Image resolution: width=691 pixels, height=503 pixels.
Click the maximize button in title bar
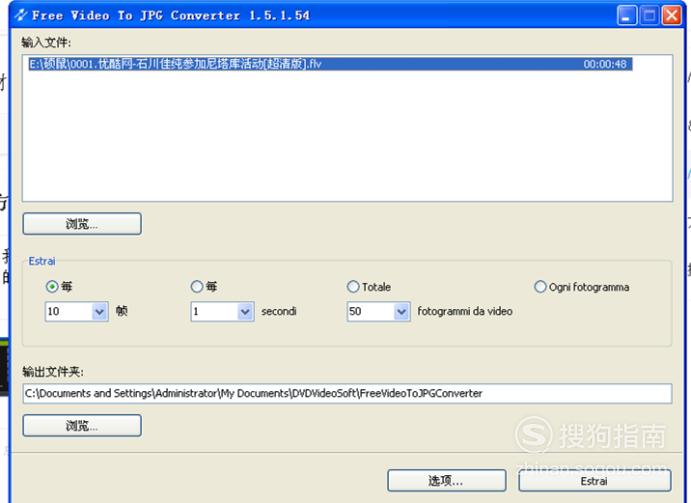649,15
